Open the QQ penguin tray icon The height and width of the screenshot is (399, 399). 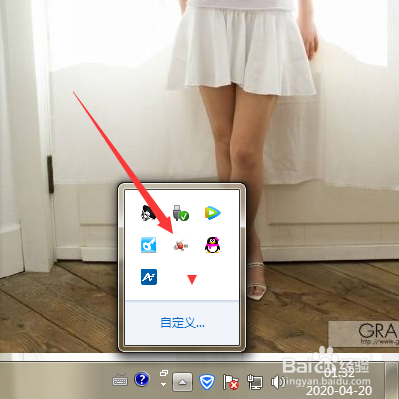pyautogui.click(x=213, y=245)
